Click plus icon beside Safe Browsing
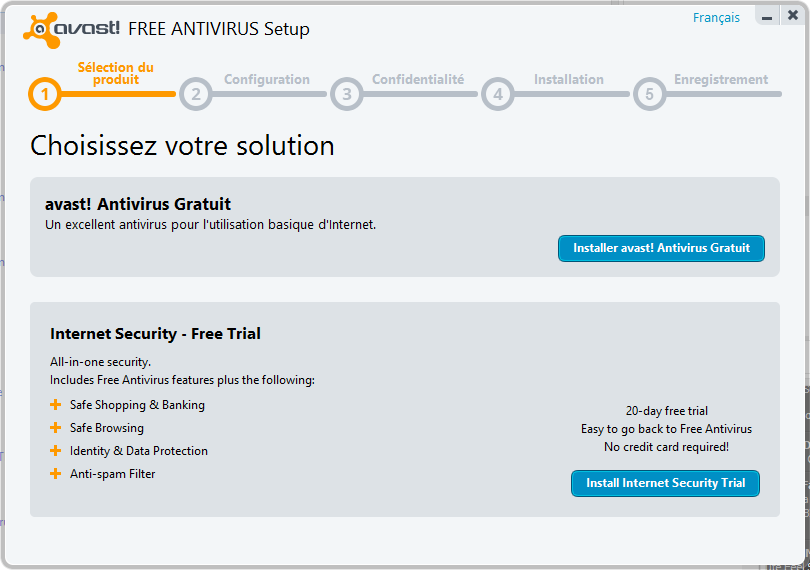Screen dimensions: 810x570 [x=56, y=428]
